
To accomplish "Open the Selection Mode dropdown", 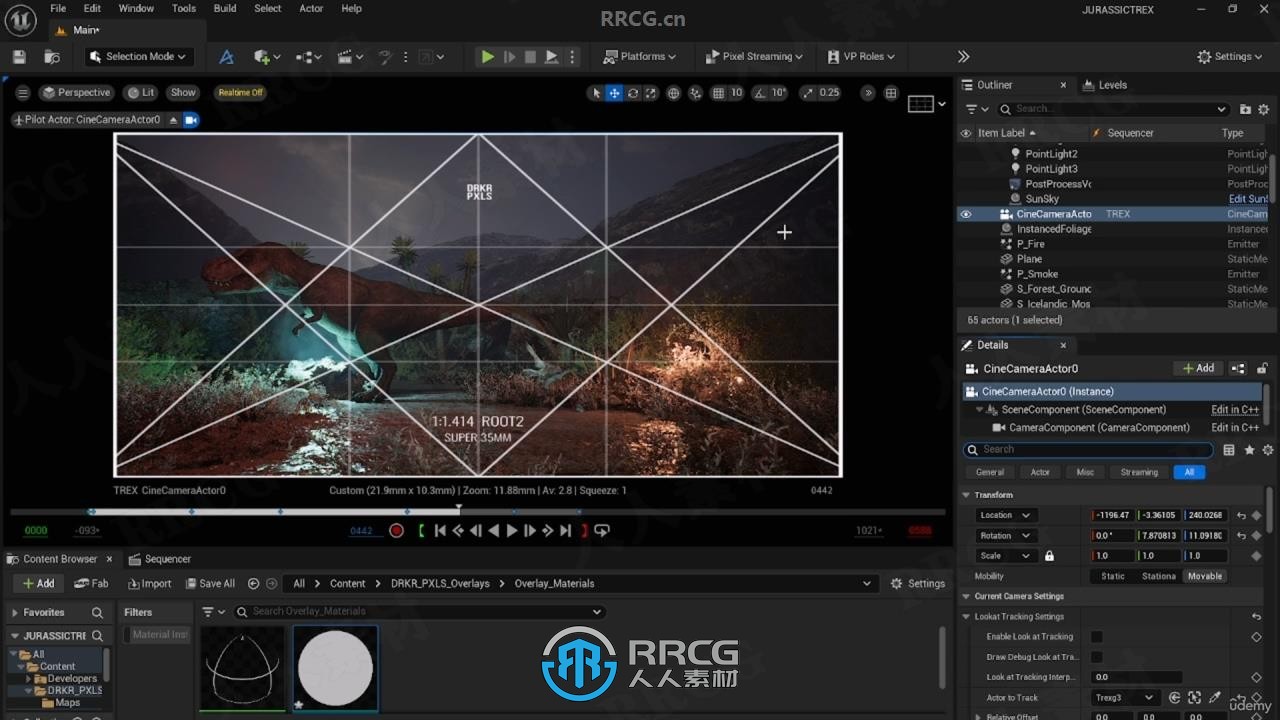I will click(137, 57).
